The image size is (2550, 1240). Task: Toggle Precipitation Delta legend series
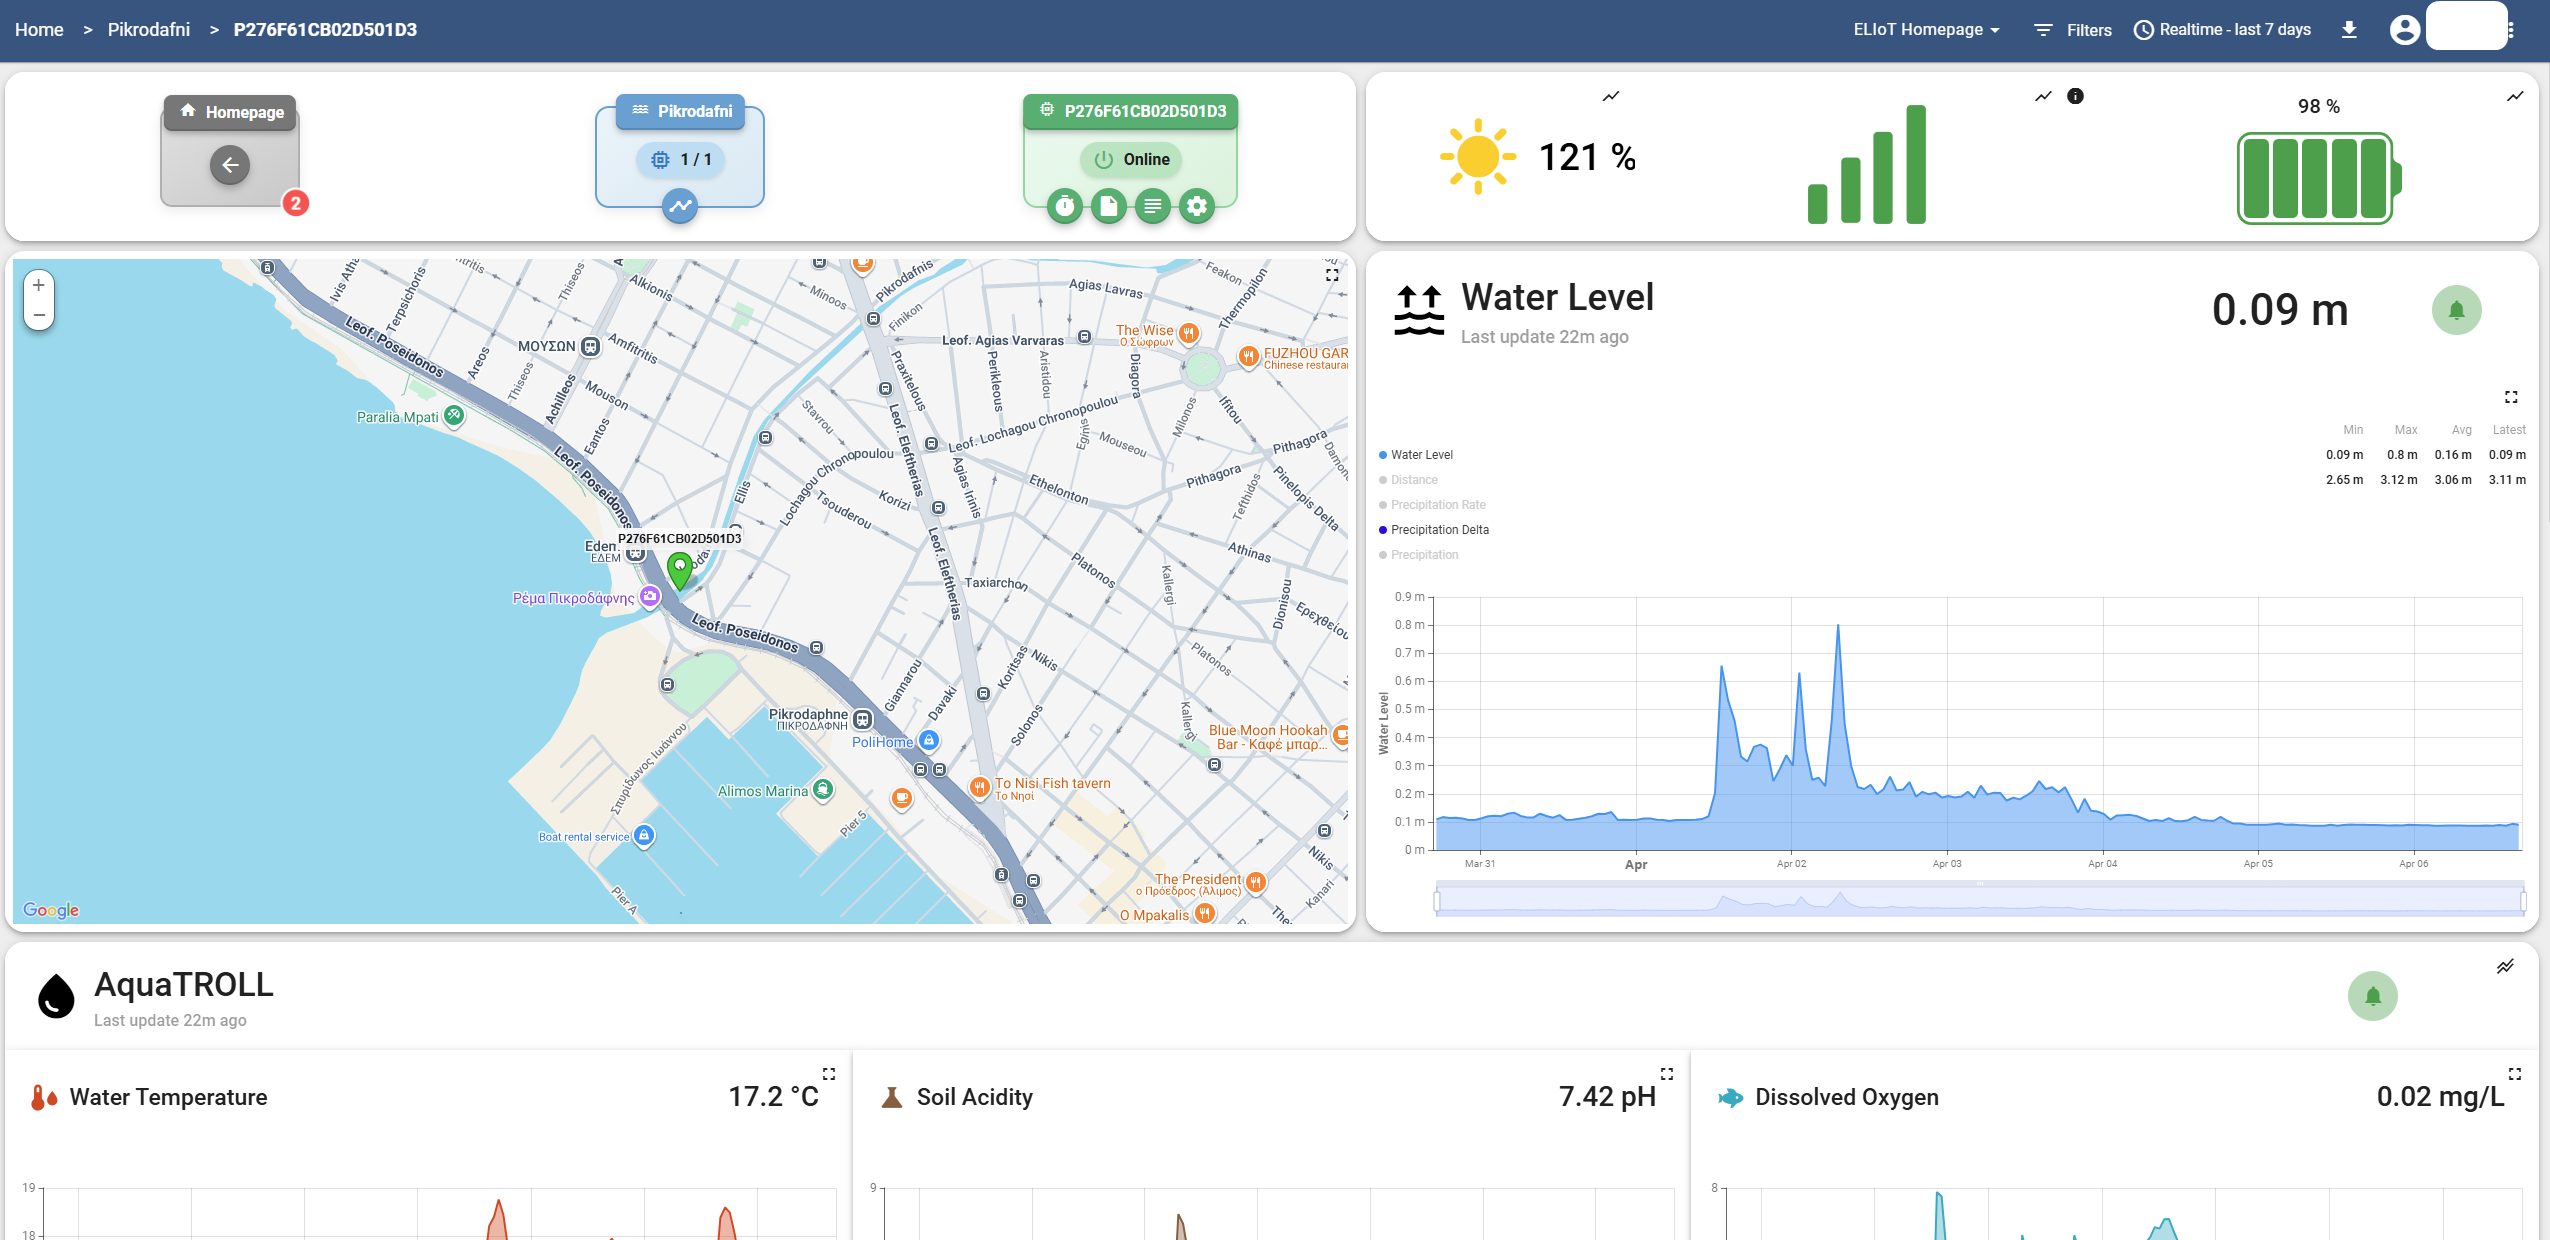(x=1439, y=530)
